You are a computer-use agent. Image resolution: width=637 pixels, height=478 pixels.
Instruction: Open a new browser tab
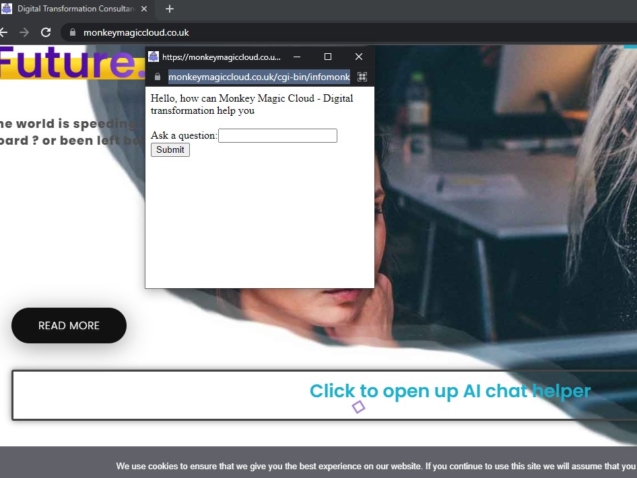pos(169,9)
